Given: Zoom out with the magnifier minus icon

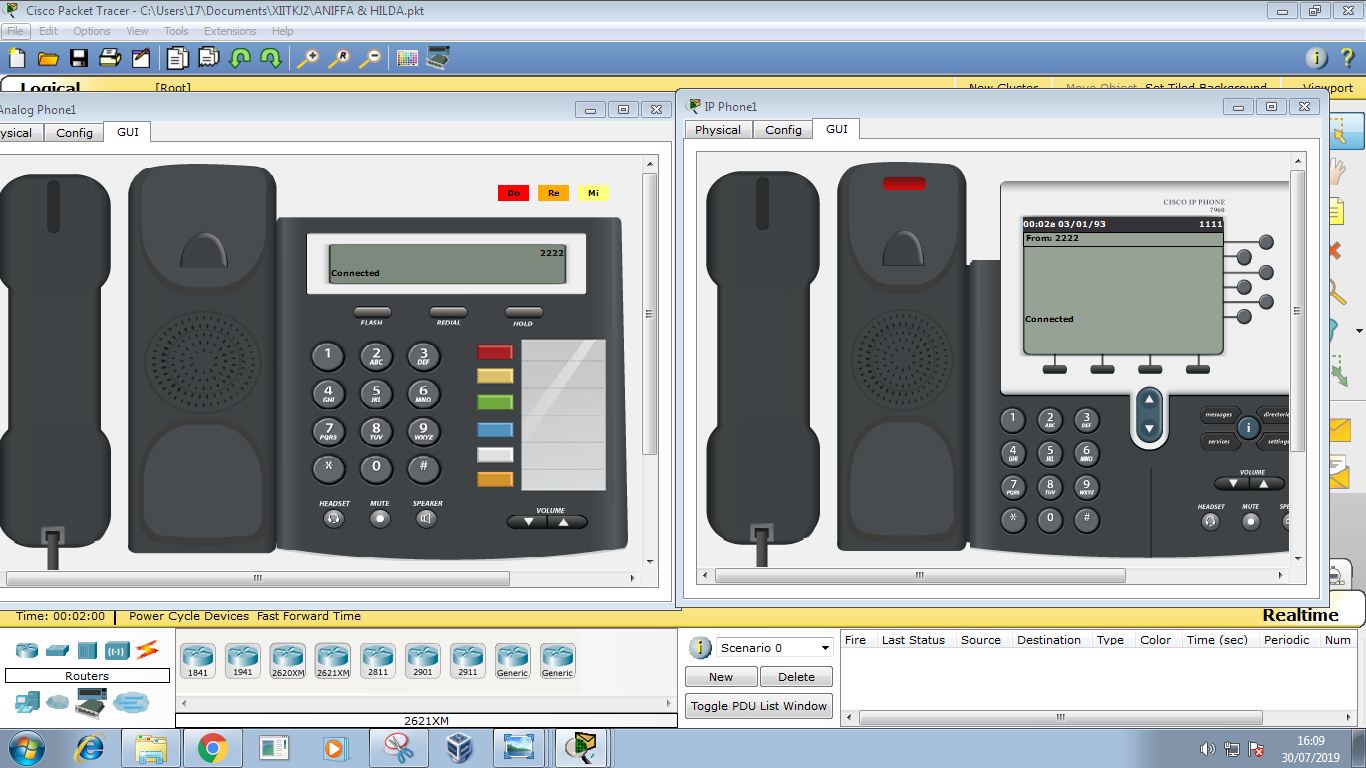Looking at the screenshot, I should [x=370, y=58].
